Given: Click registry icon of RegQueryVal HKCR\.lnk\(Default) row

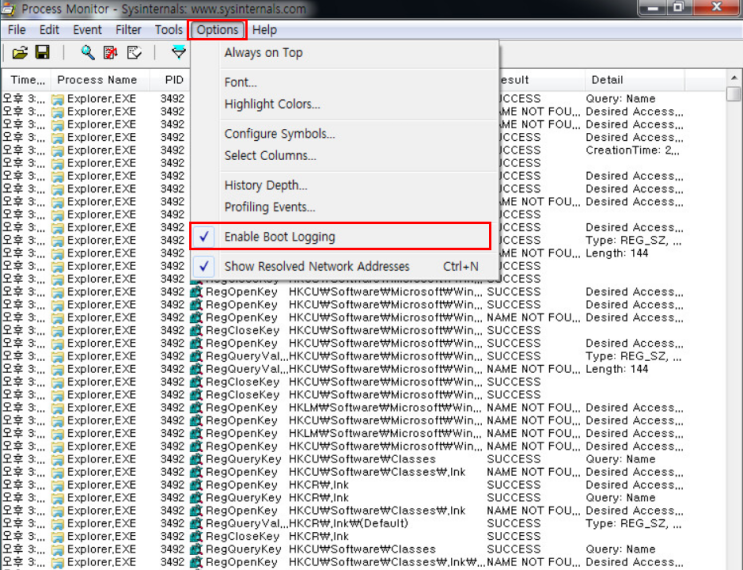Looking at the screenshot, I should (196, 524).
